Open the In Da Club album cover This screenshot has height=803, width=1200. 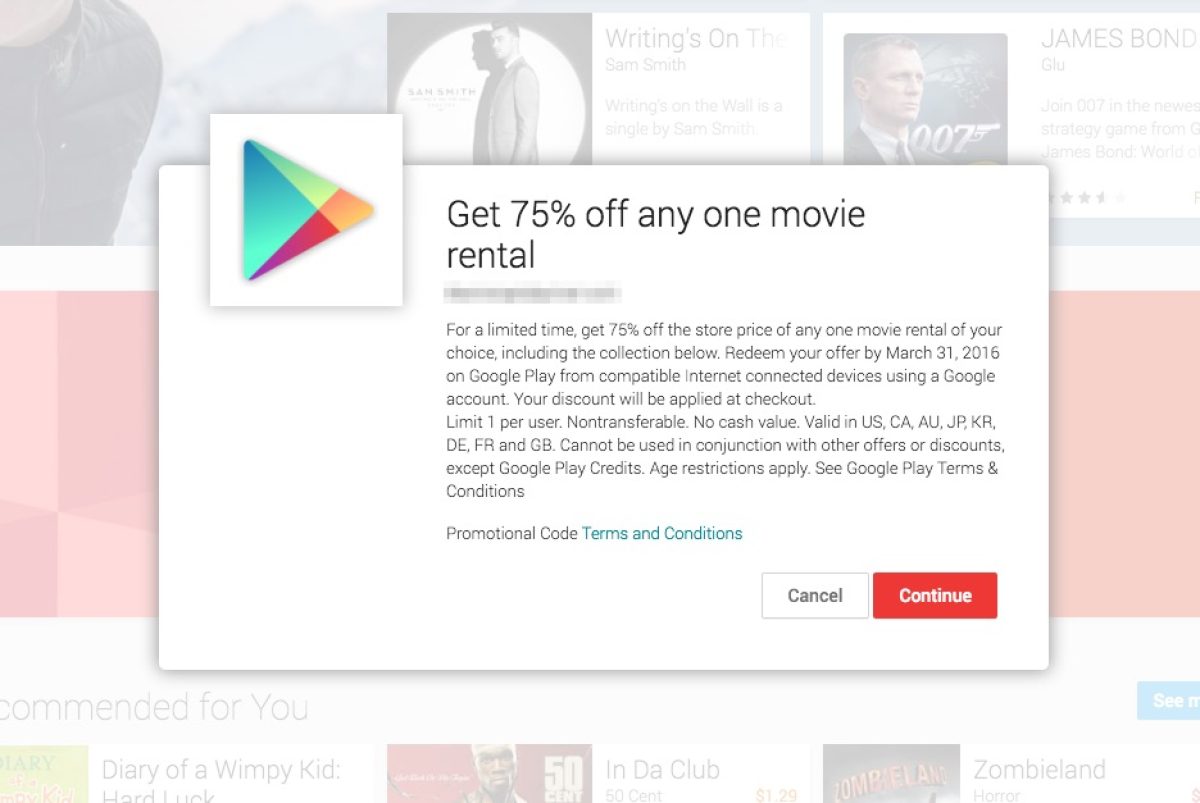pos(489,773)
